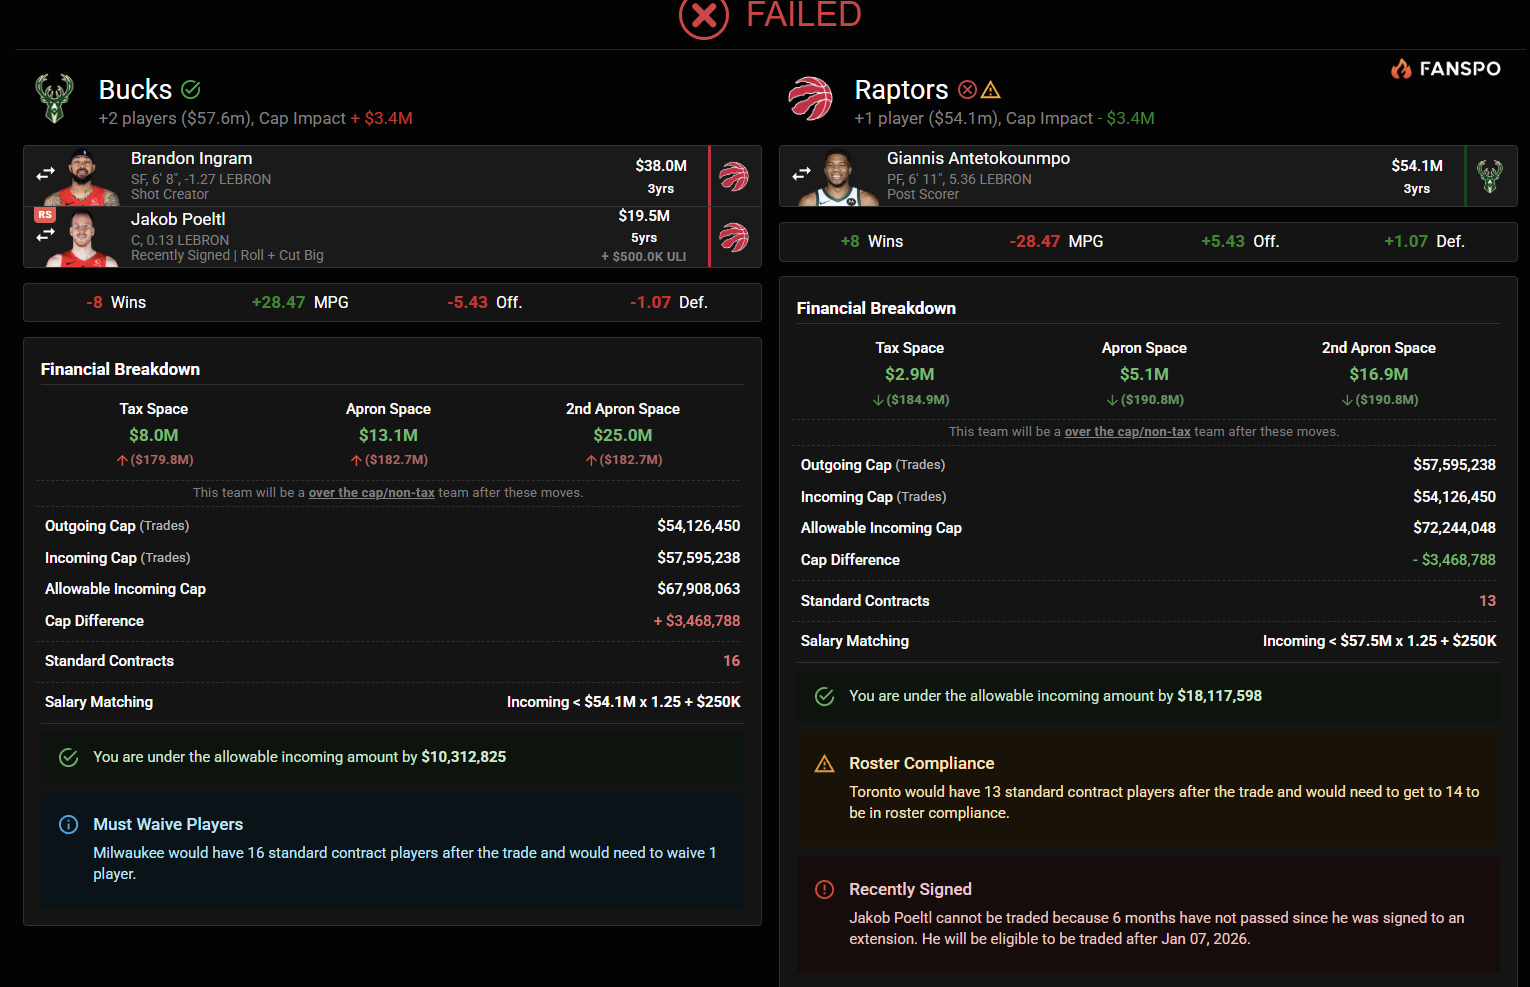
Task: Click the Raptors team logo in the header
Action: (x=810, y=99)
